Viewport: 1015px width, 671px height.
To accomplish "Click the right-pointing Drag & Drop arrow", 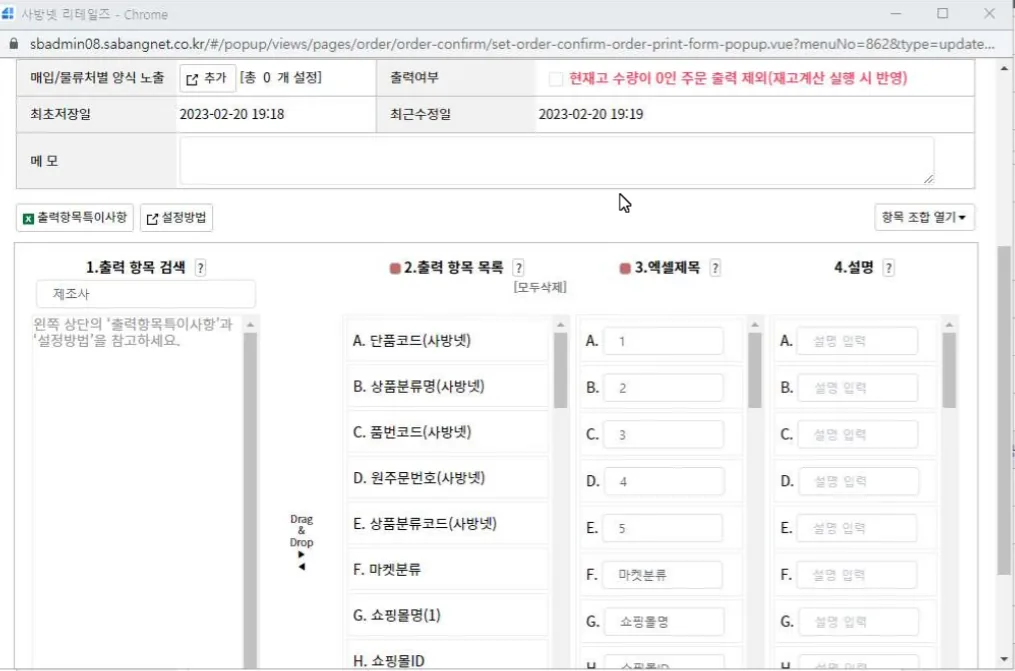I will pyautogui.click(x=302, y=555).
